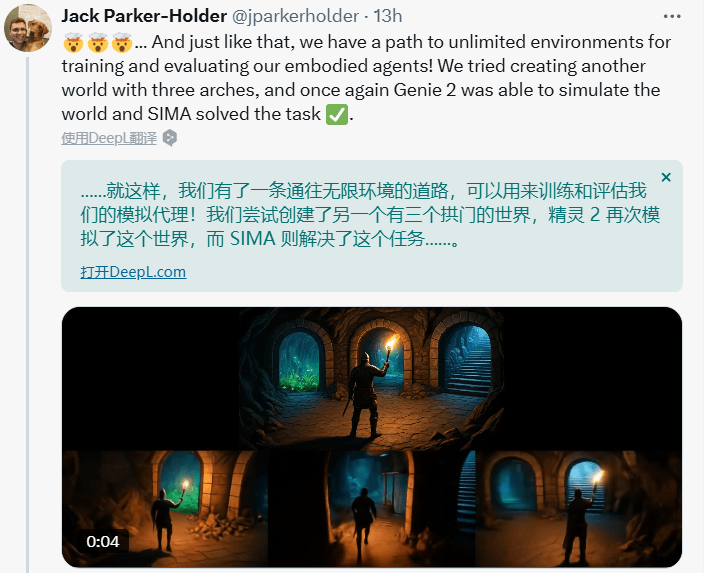Click the bottom-middle doorway video panel
This screenshot has width=709, height=573.
[x=372, y=509]
